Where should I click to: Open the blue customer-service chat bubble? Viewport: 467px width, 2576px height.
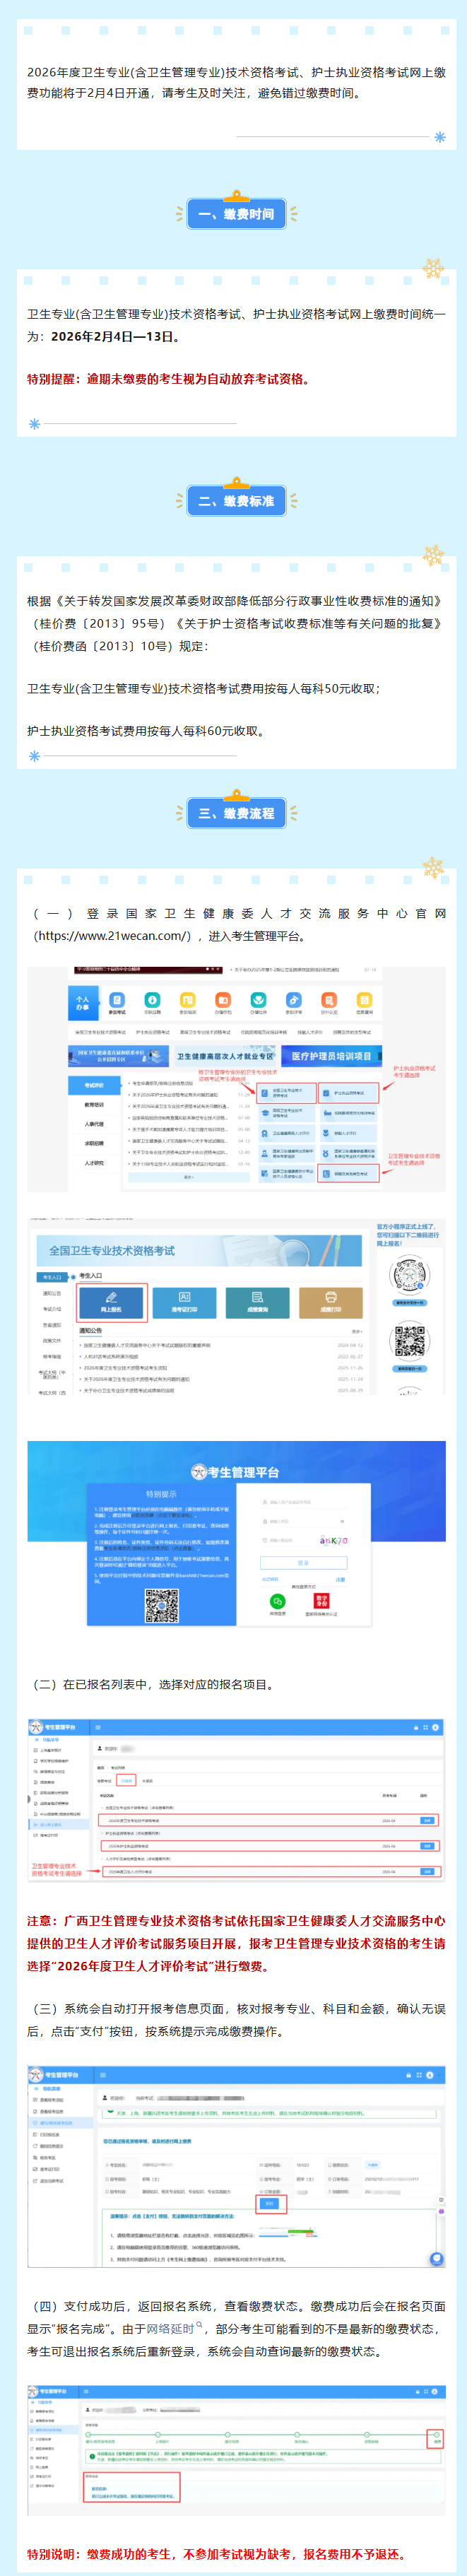point(436,2258)
